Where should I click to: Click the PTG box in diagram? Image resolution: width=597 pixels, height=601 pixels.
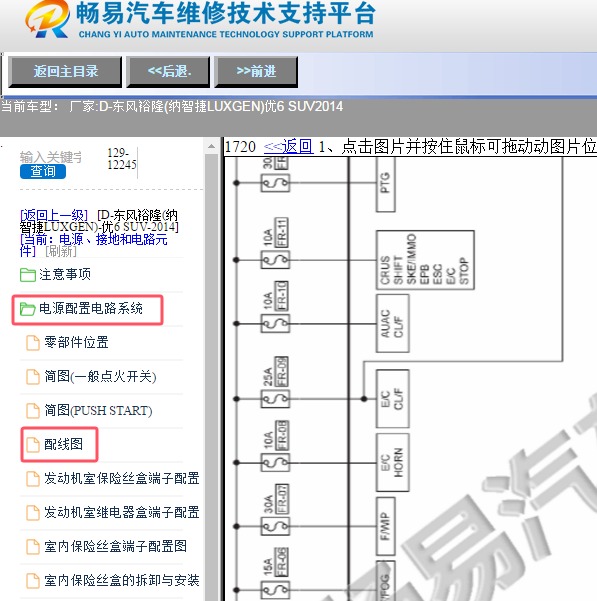[x=385, y=184]
